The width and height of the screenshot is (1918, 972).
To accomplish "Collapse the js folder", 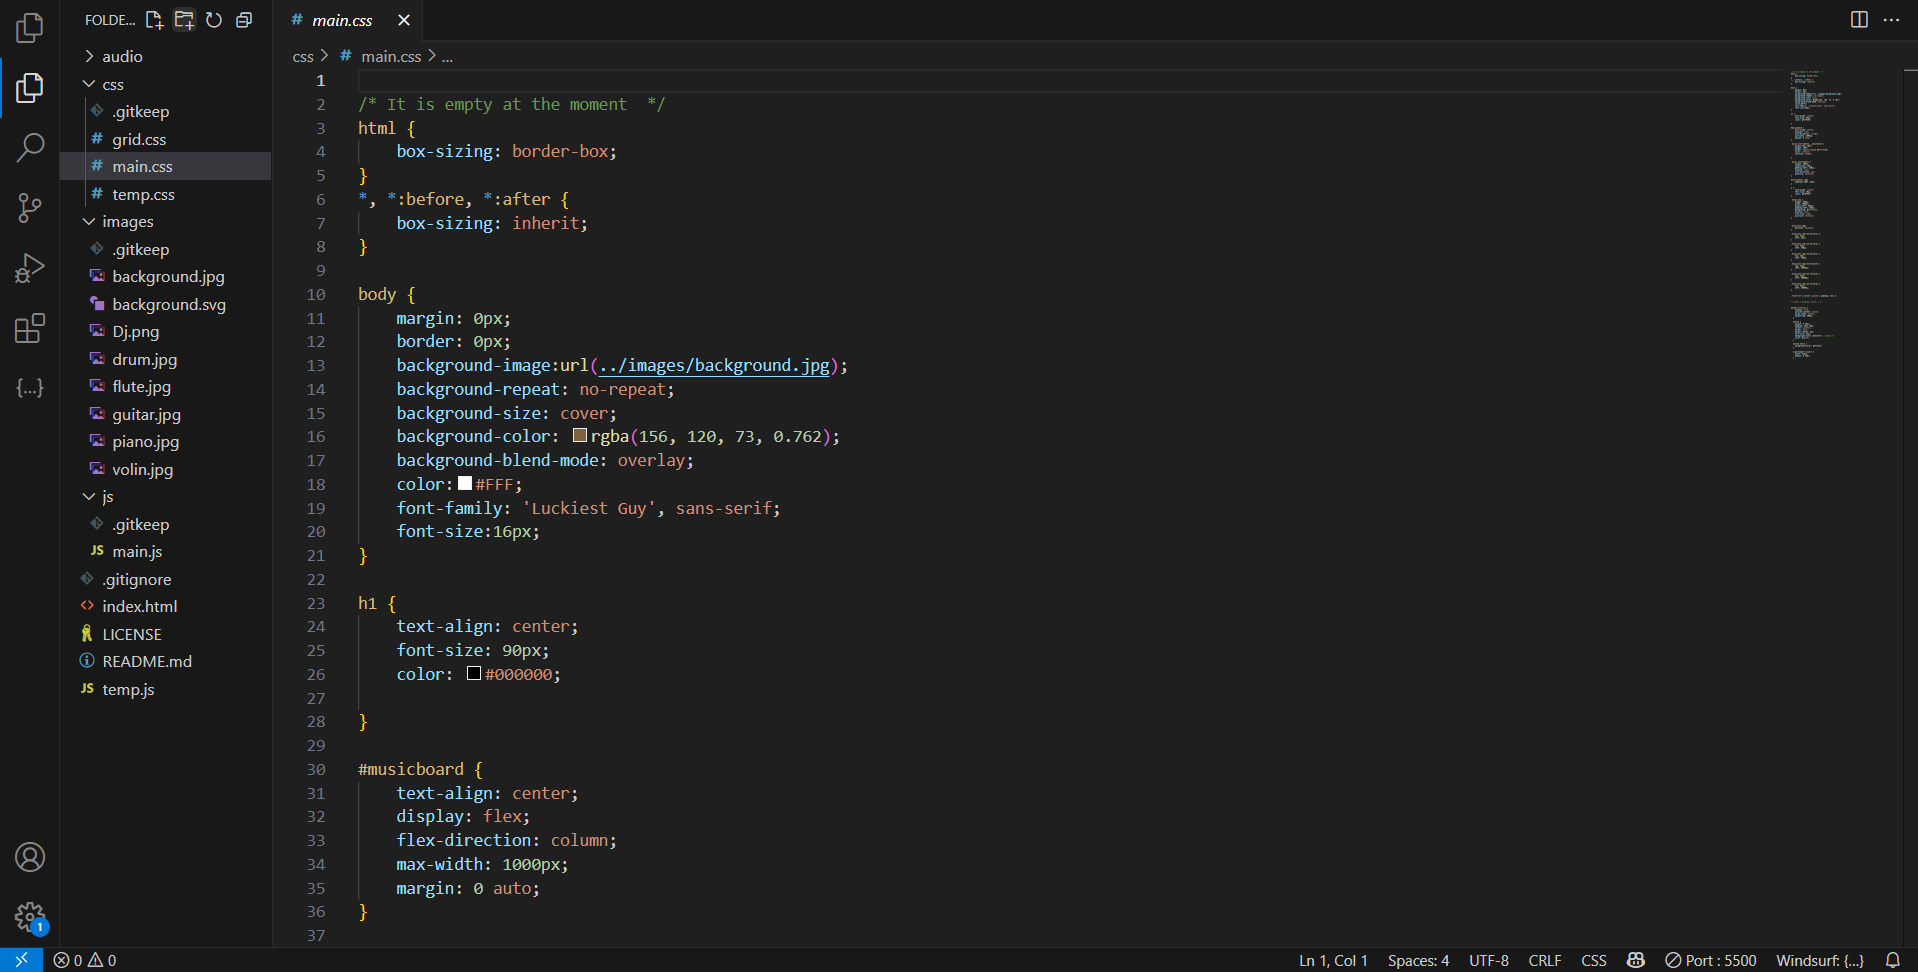I will tap(165, 496).
